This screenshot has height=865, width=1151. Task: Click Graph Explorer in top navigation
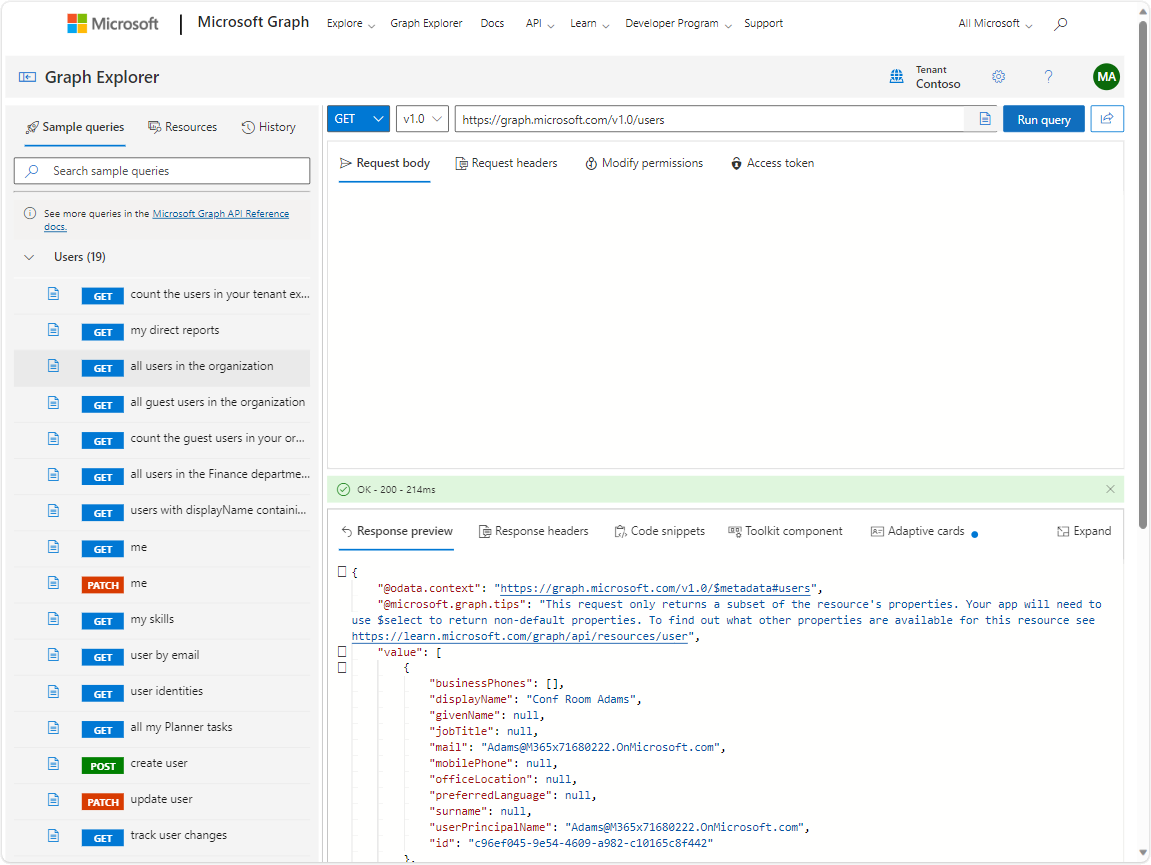click(x=426, y=23)
